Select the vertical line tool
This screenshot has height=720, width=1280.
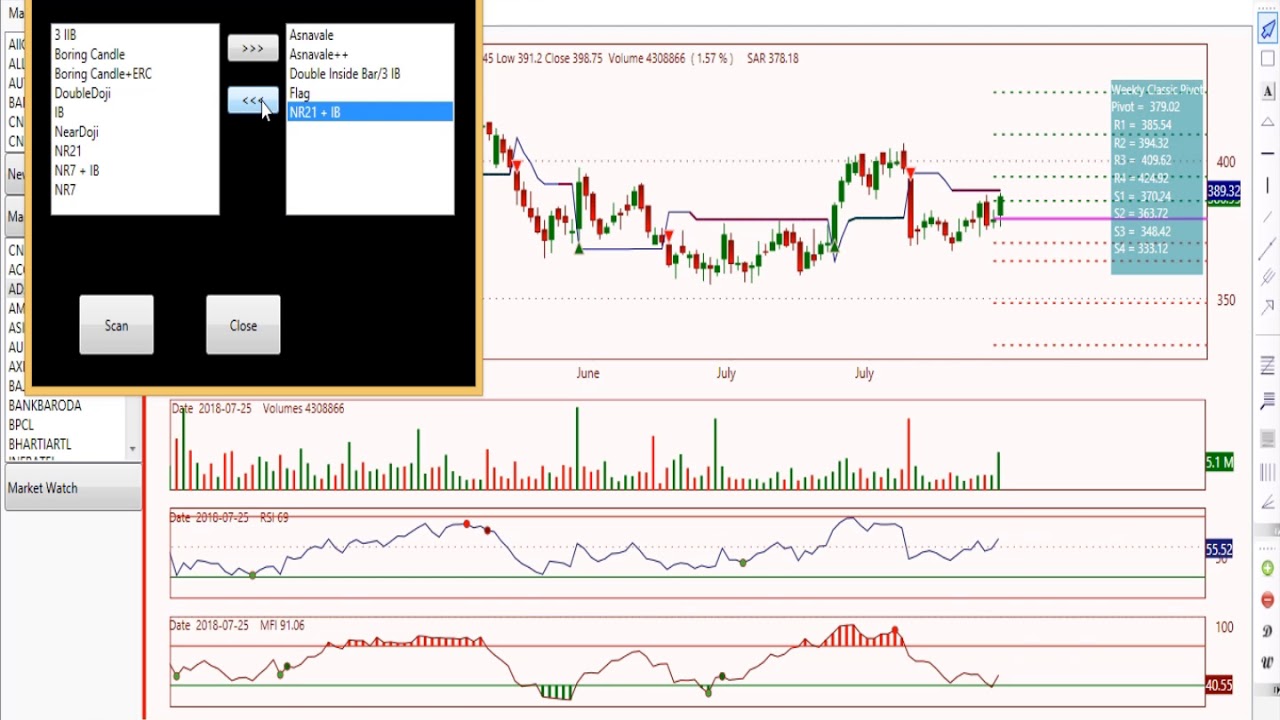click(1268, 184)
